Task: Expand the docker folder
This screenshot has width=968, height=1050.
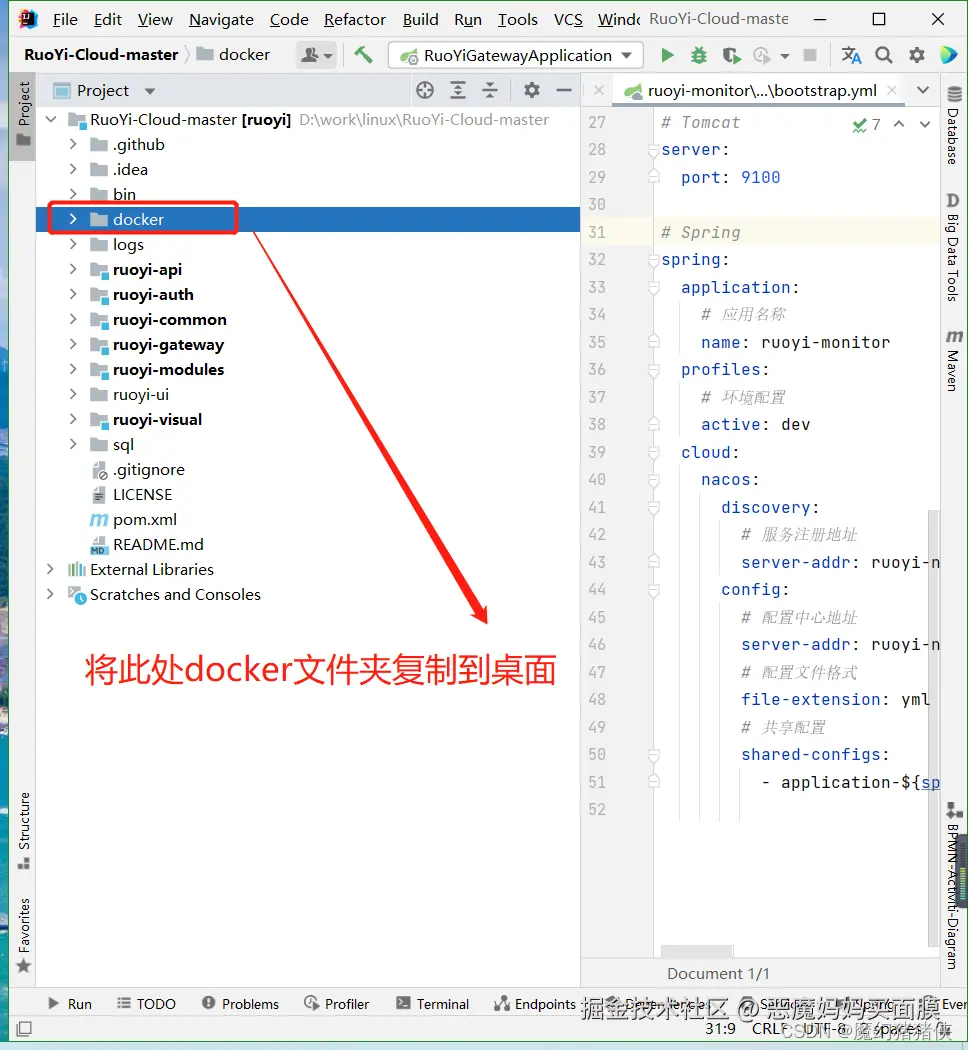Action: pyautogui.click(x=73, y=219)
